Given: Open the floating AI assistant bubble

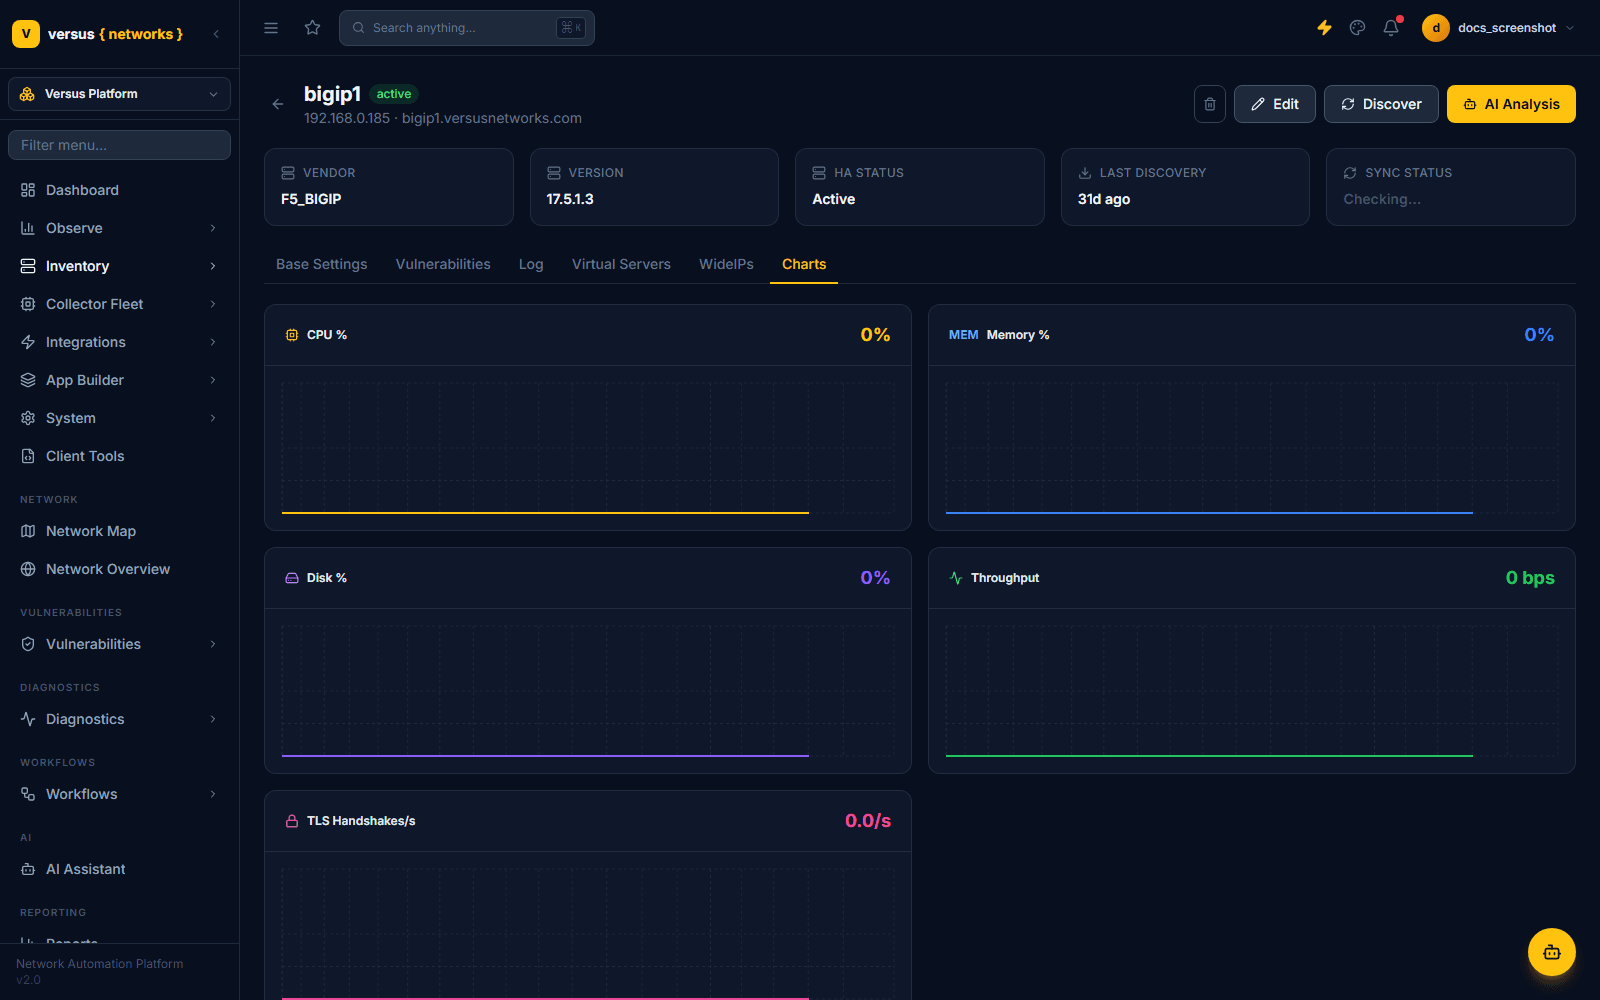Looking at the screenshot, I should point(1552,952).
